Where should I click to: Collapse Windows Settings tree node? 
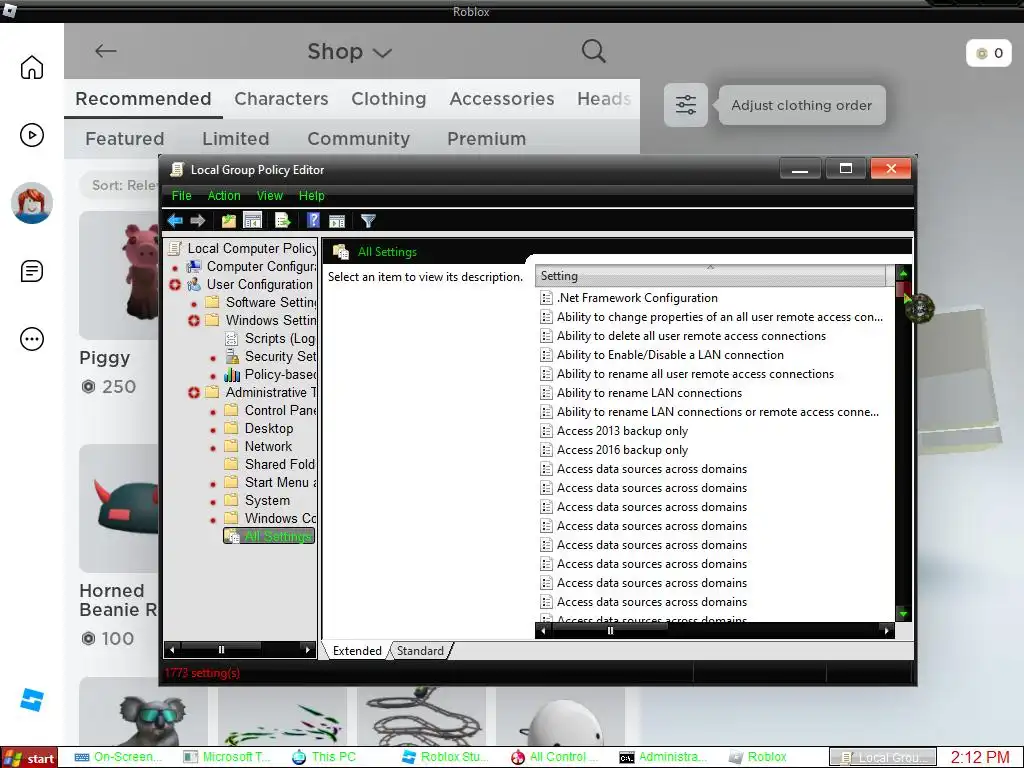[193, 321]
